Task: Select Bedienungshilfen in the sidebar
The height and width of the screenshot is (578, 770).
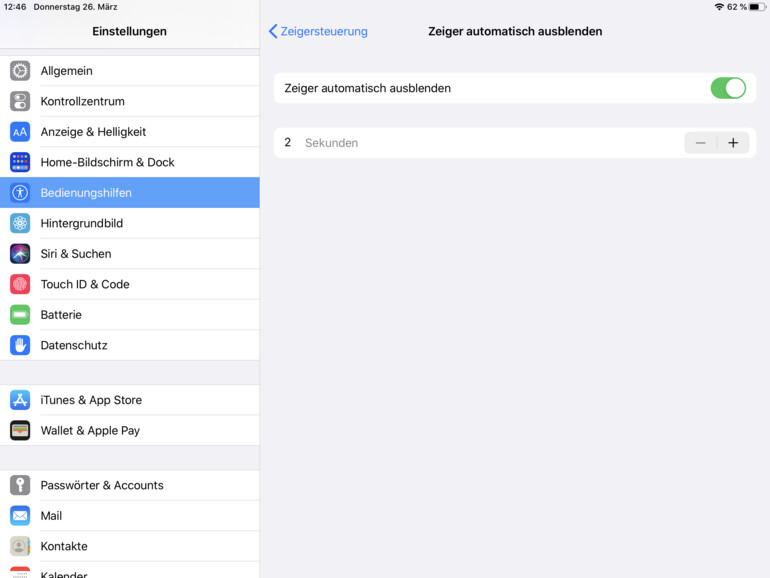Action: tap(130, 193)
